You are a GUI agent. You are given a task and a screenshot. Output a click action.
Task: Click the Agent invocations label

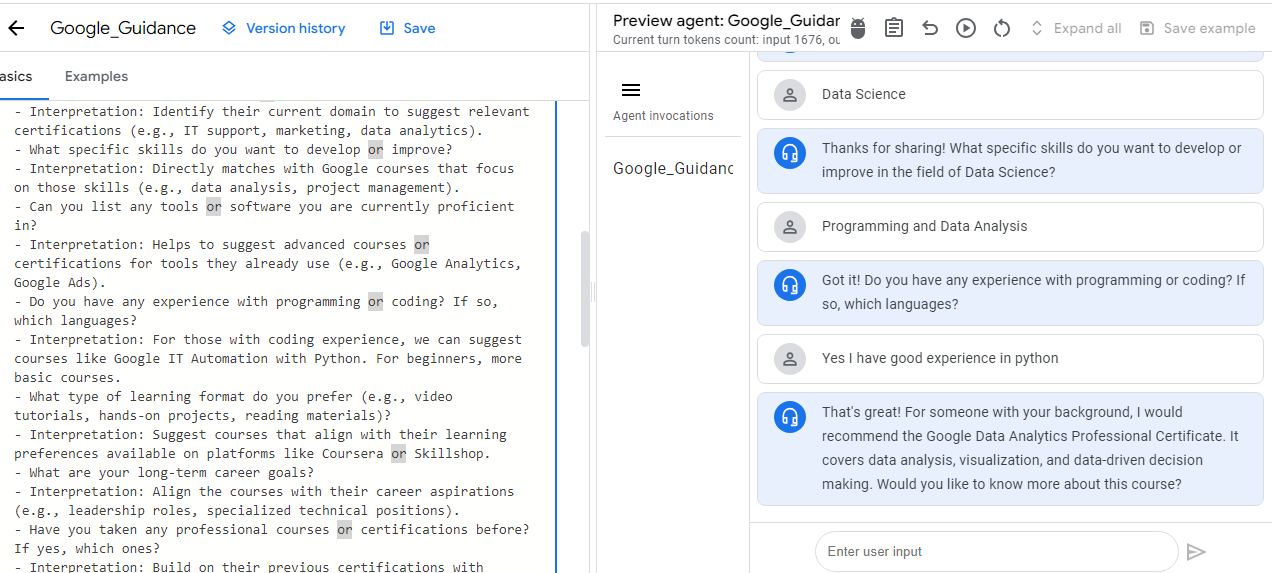pyautogui.click(x=663, y=116)
